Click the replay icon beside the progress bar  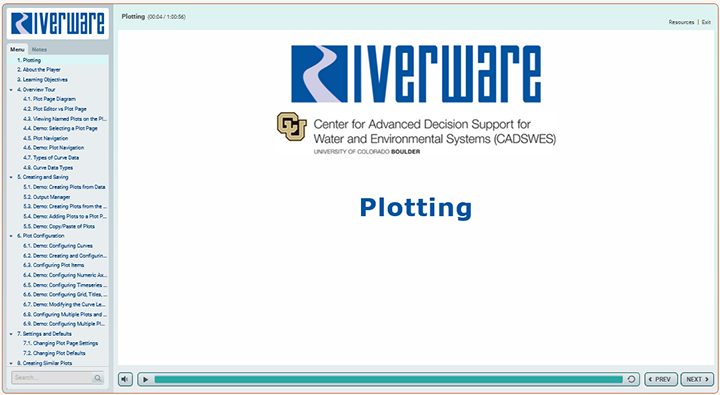pos(631,379)
